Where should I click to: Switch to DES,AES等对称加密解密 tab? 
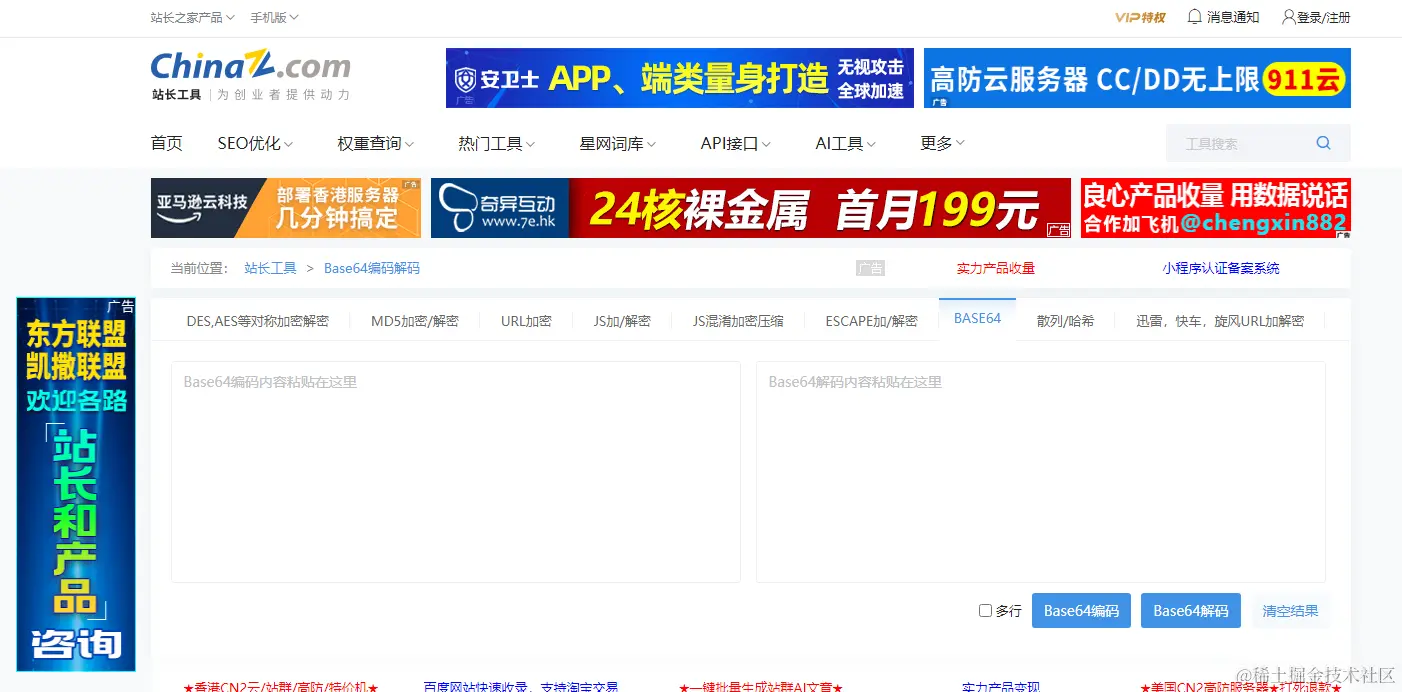coord(258,321)
